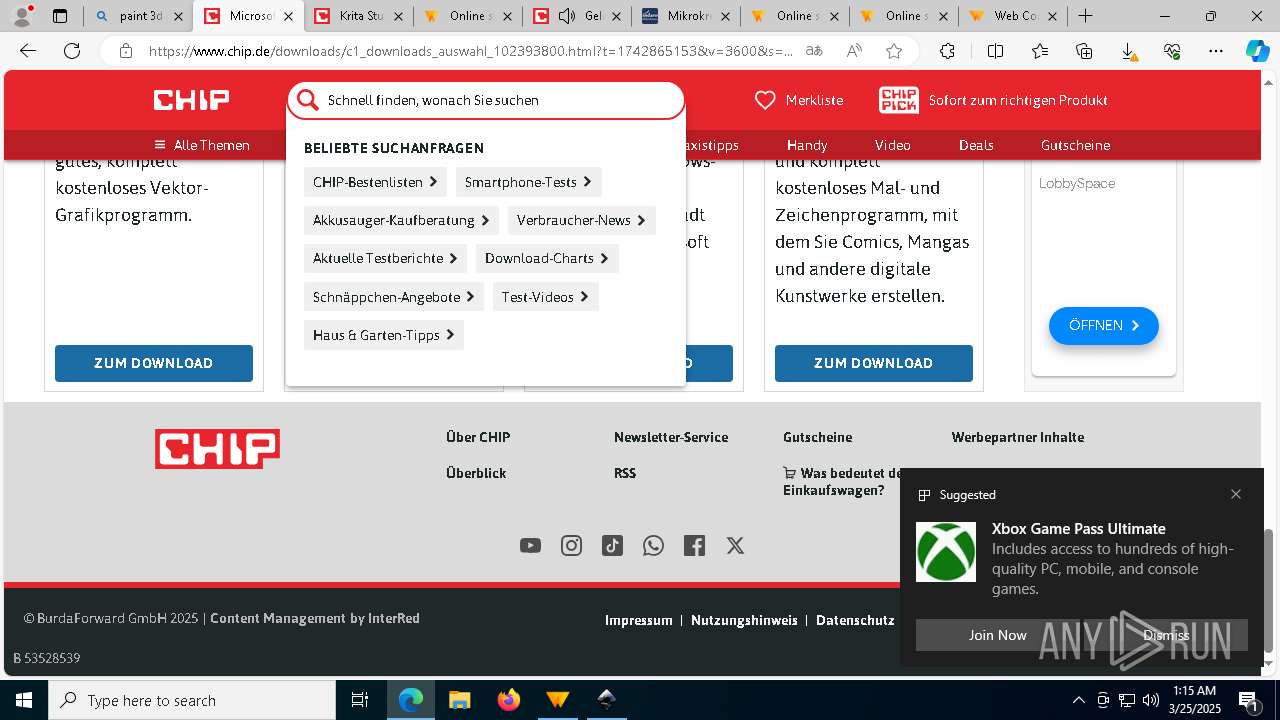This screenshot has width=1280, height=720.
Task: Open CHIP-Bestenlisten suggestion
Action: (x=375, y=182)
